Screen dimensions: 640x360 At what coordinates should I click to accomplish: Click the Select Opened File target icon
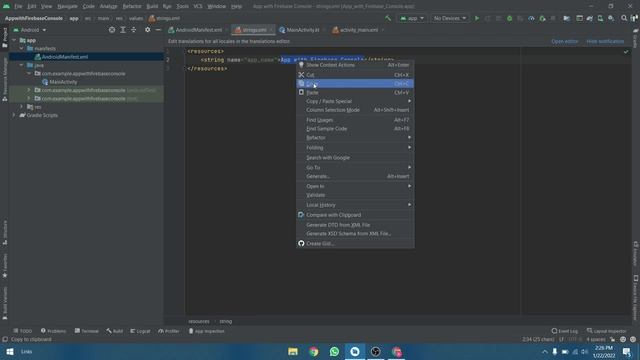(x=112, y=30)
